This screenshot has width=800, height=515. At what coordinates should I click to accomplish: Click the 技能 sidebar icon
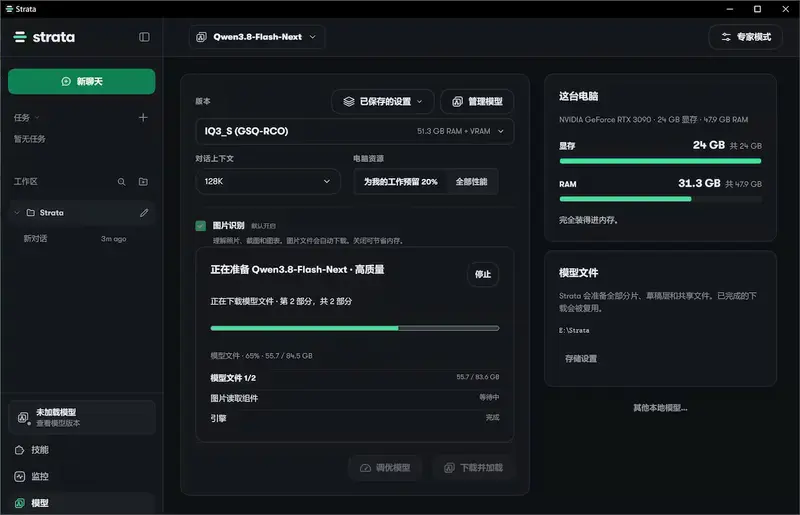(x=19, y=450)
